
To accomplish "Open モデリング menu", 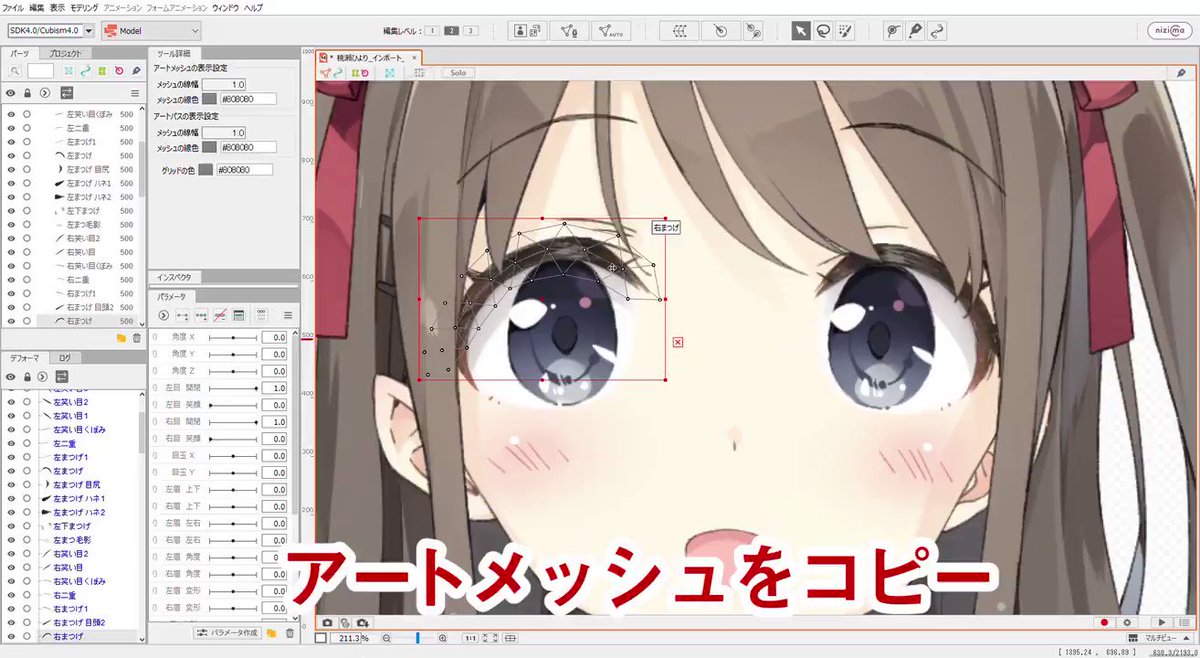I will [84, 7].
